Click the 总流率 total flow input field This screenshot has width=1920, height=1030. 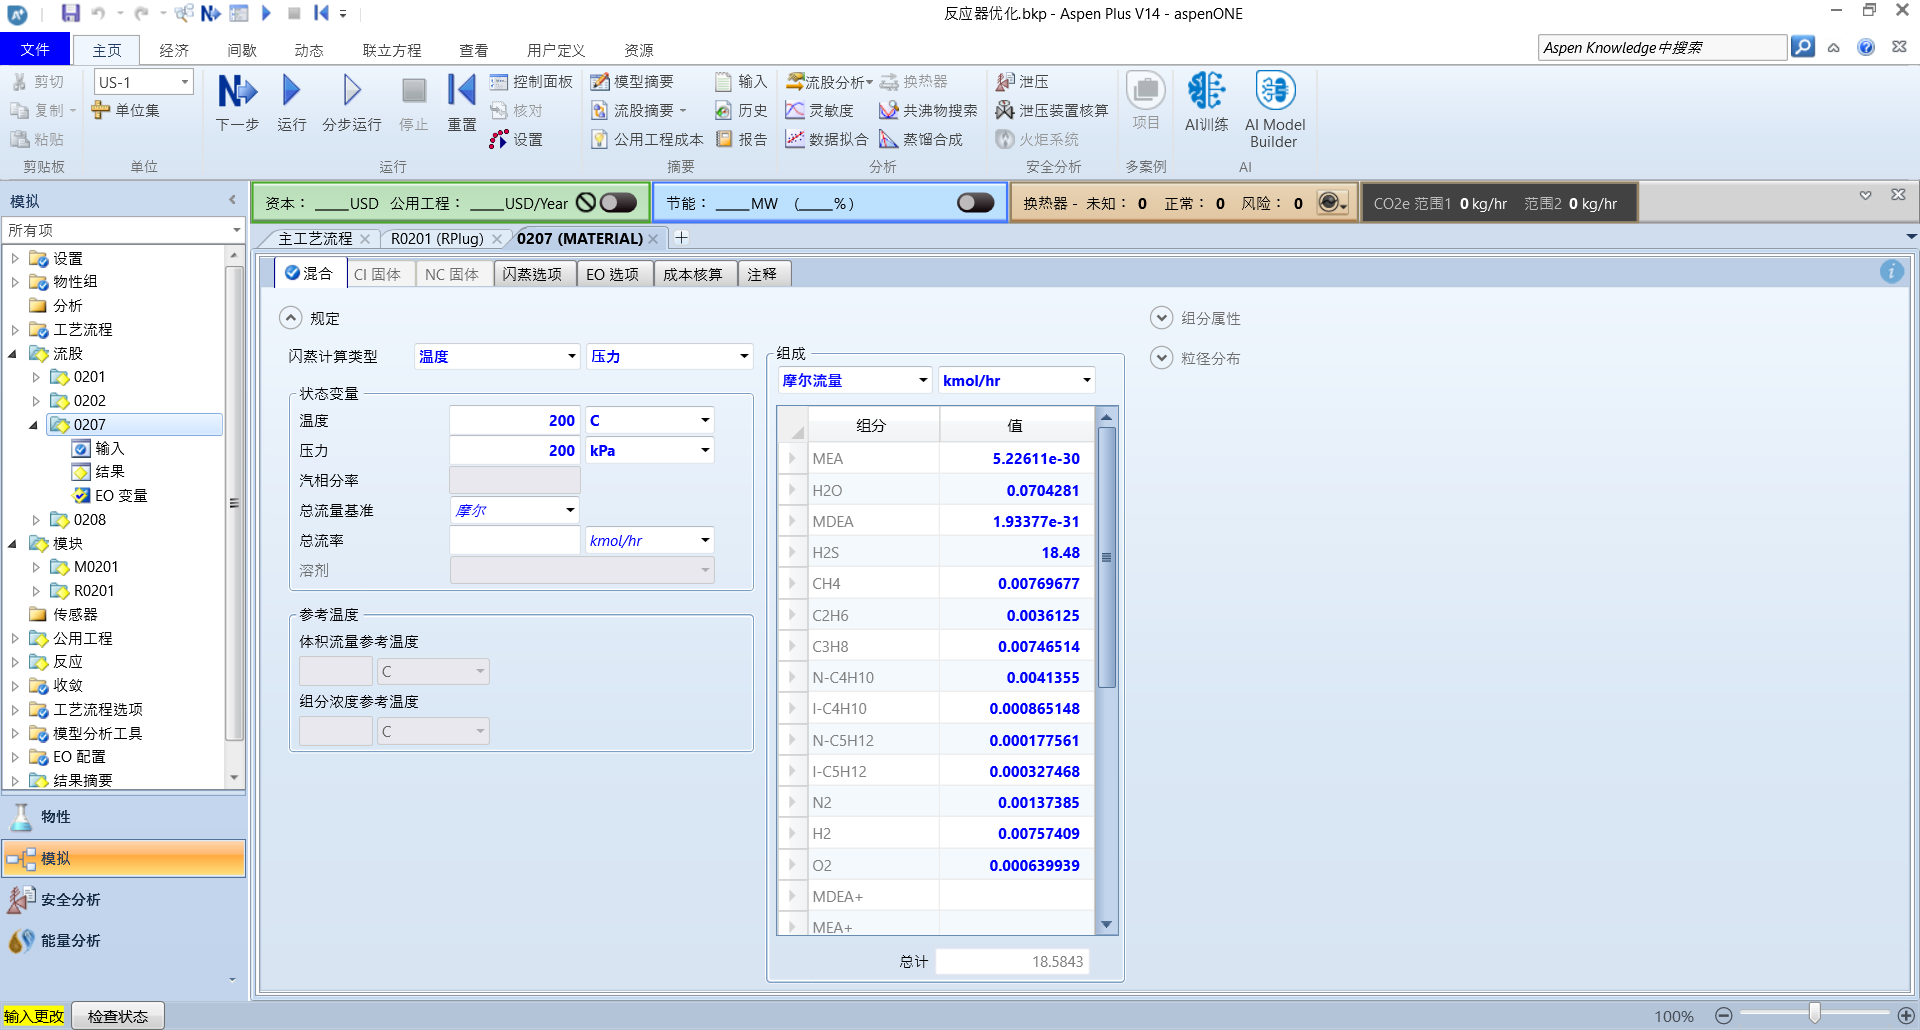tap(514, 541)
